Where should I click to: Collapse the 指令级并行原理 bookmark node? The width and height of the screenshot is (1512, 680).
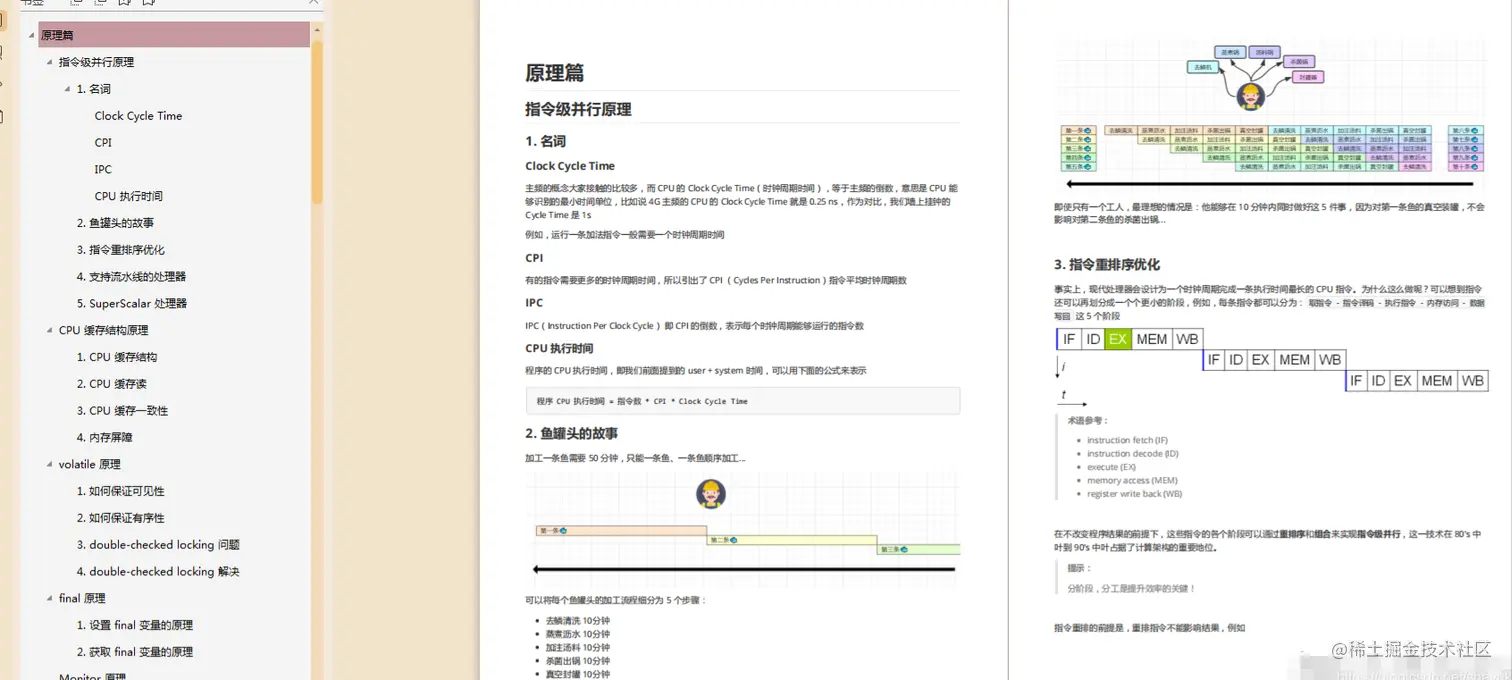coord(50,62)
